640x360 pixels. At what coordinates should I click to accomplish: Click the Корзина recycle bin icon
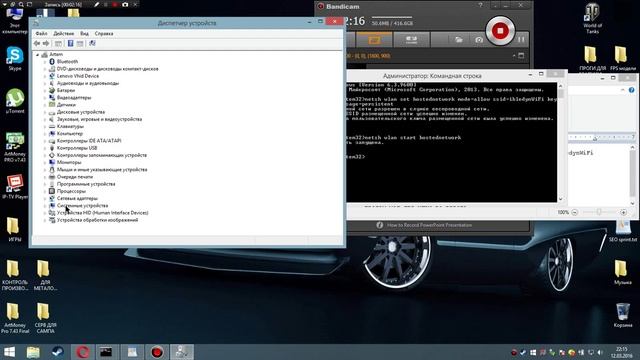click(622, 315)
